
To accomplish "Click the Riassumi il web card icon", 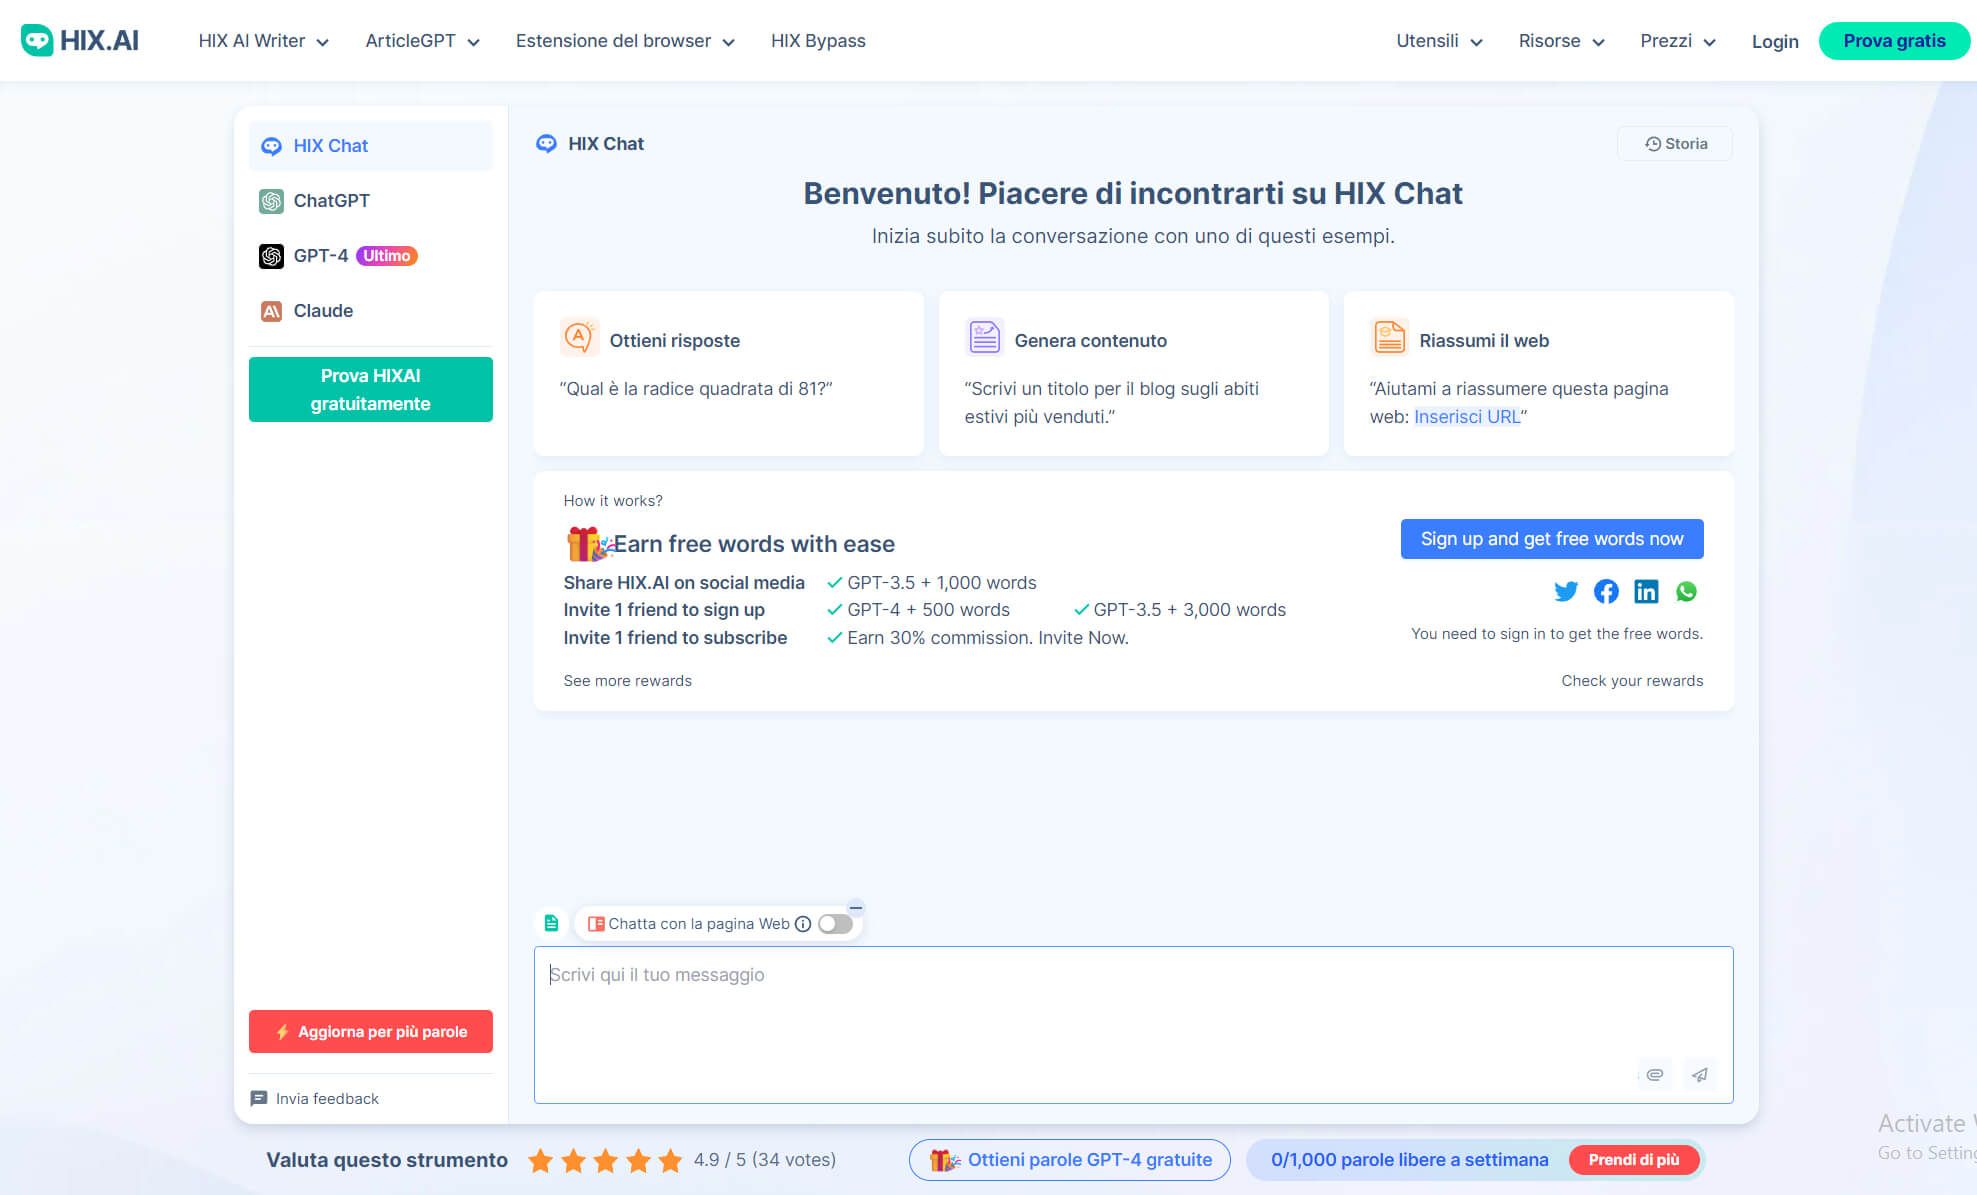I will [1389, 338].
